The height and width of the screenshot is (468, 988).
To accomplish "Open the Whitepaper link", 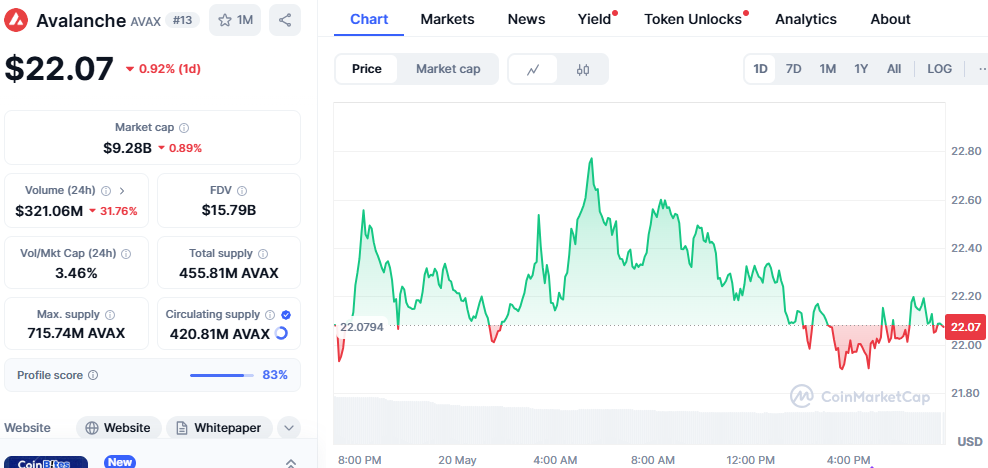I will pyautogui.click(x=219, y=428).
